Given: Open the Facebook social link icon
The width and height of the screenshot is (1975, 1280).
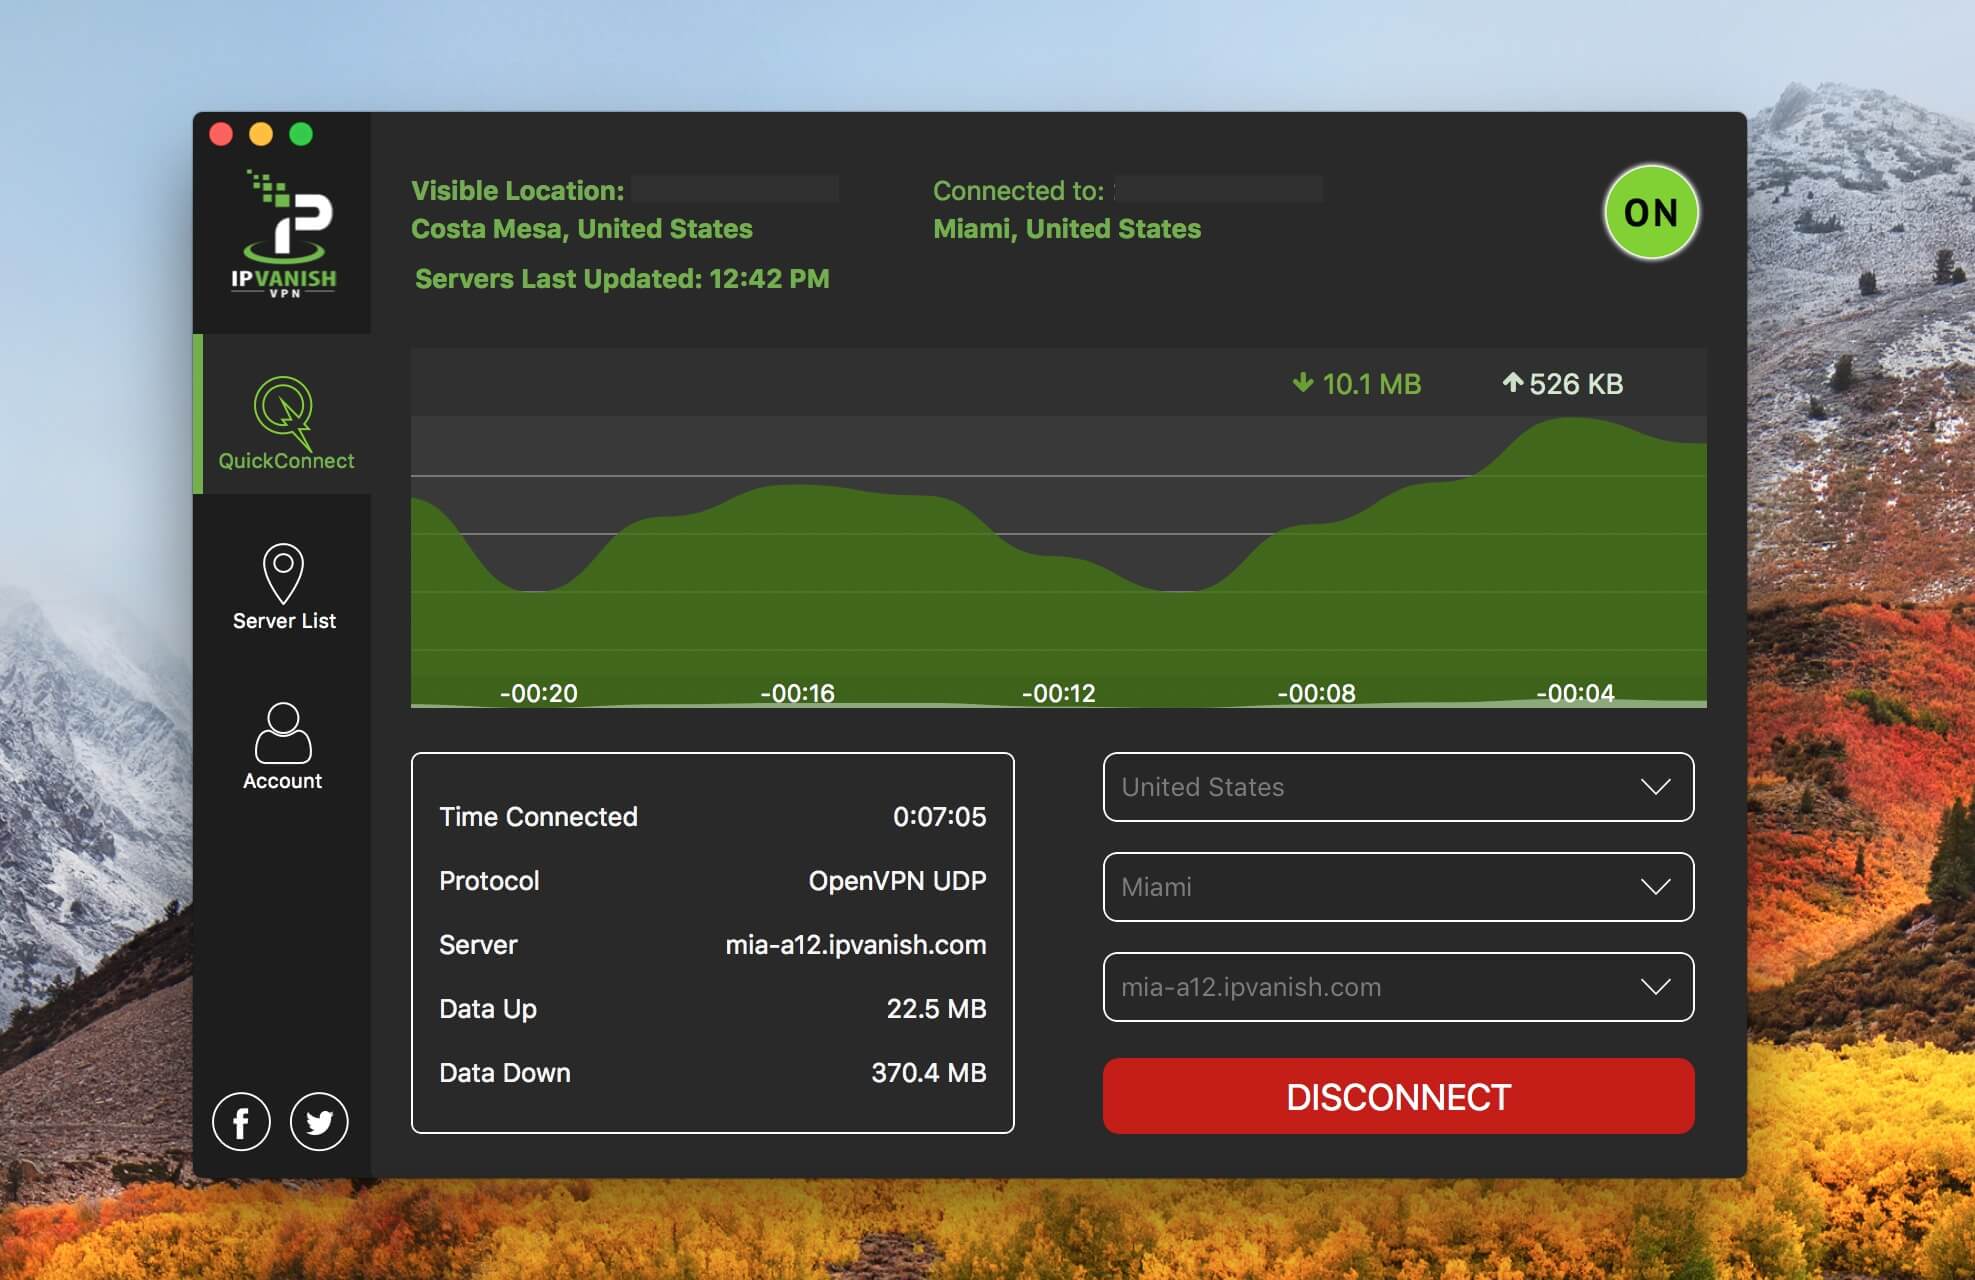Looking at the screenshot, I should point(241,1122).
